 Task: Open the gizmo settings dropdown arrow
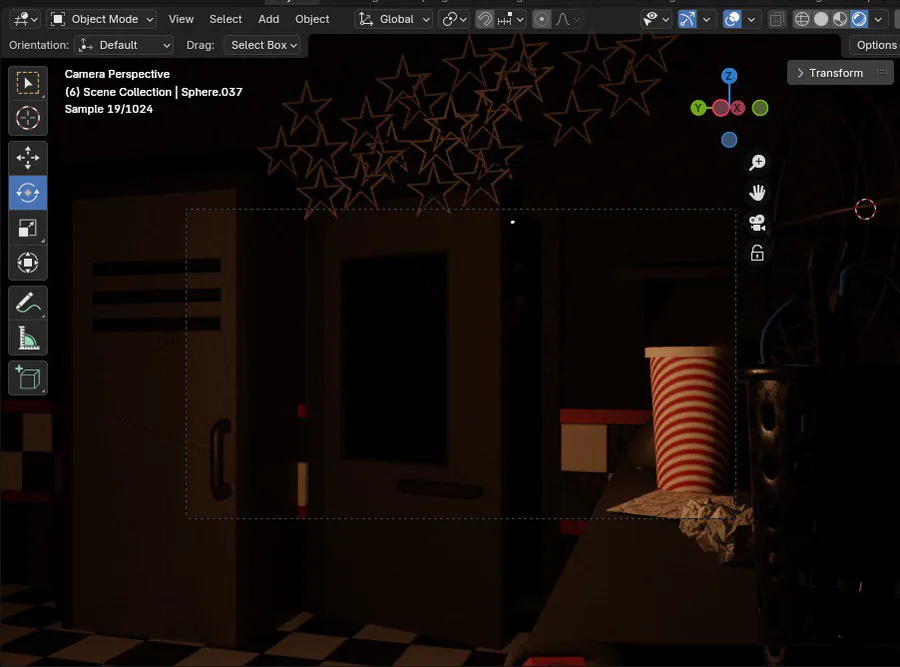(x=707, y=20)
